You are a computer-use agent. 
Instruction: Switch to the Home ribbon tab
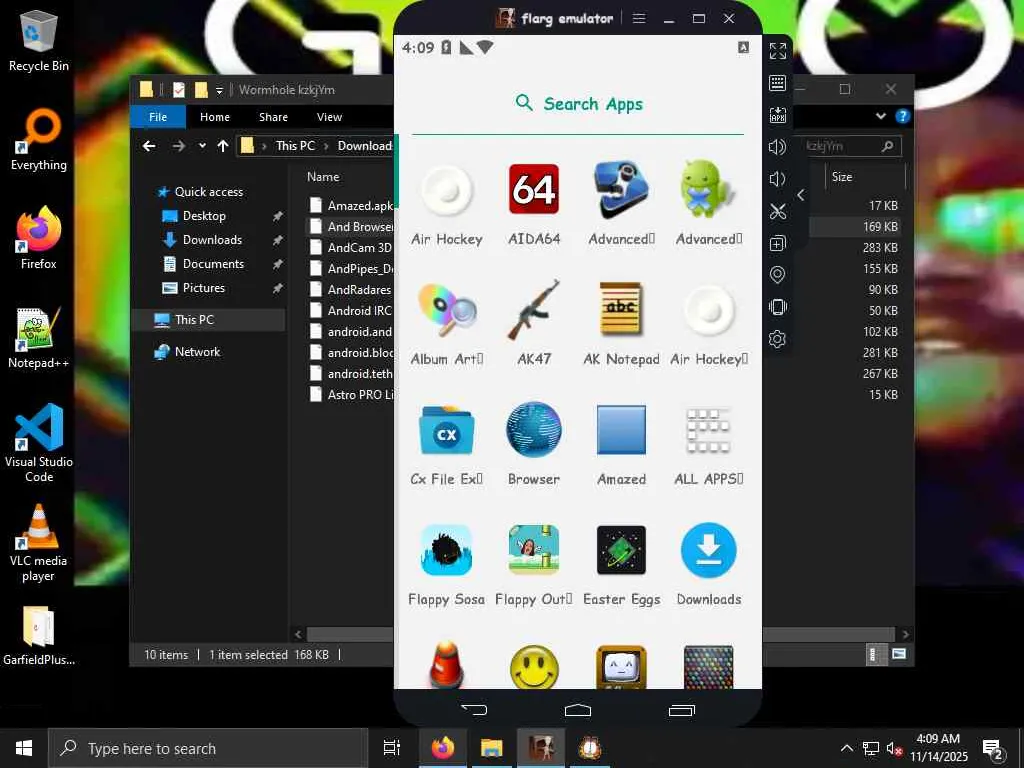[215, 117]
